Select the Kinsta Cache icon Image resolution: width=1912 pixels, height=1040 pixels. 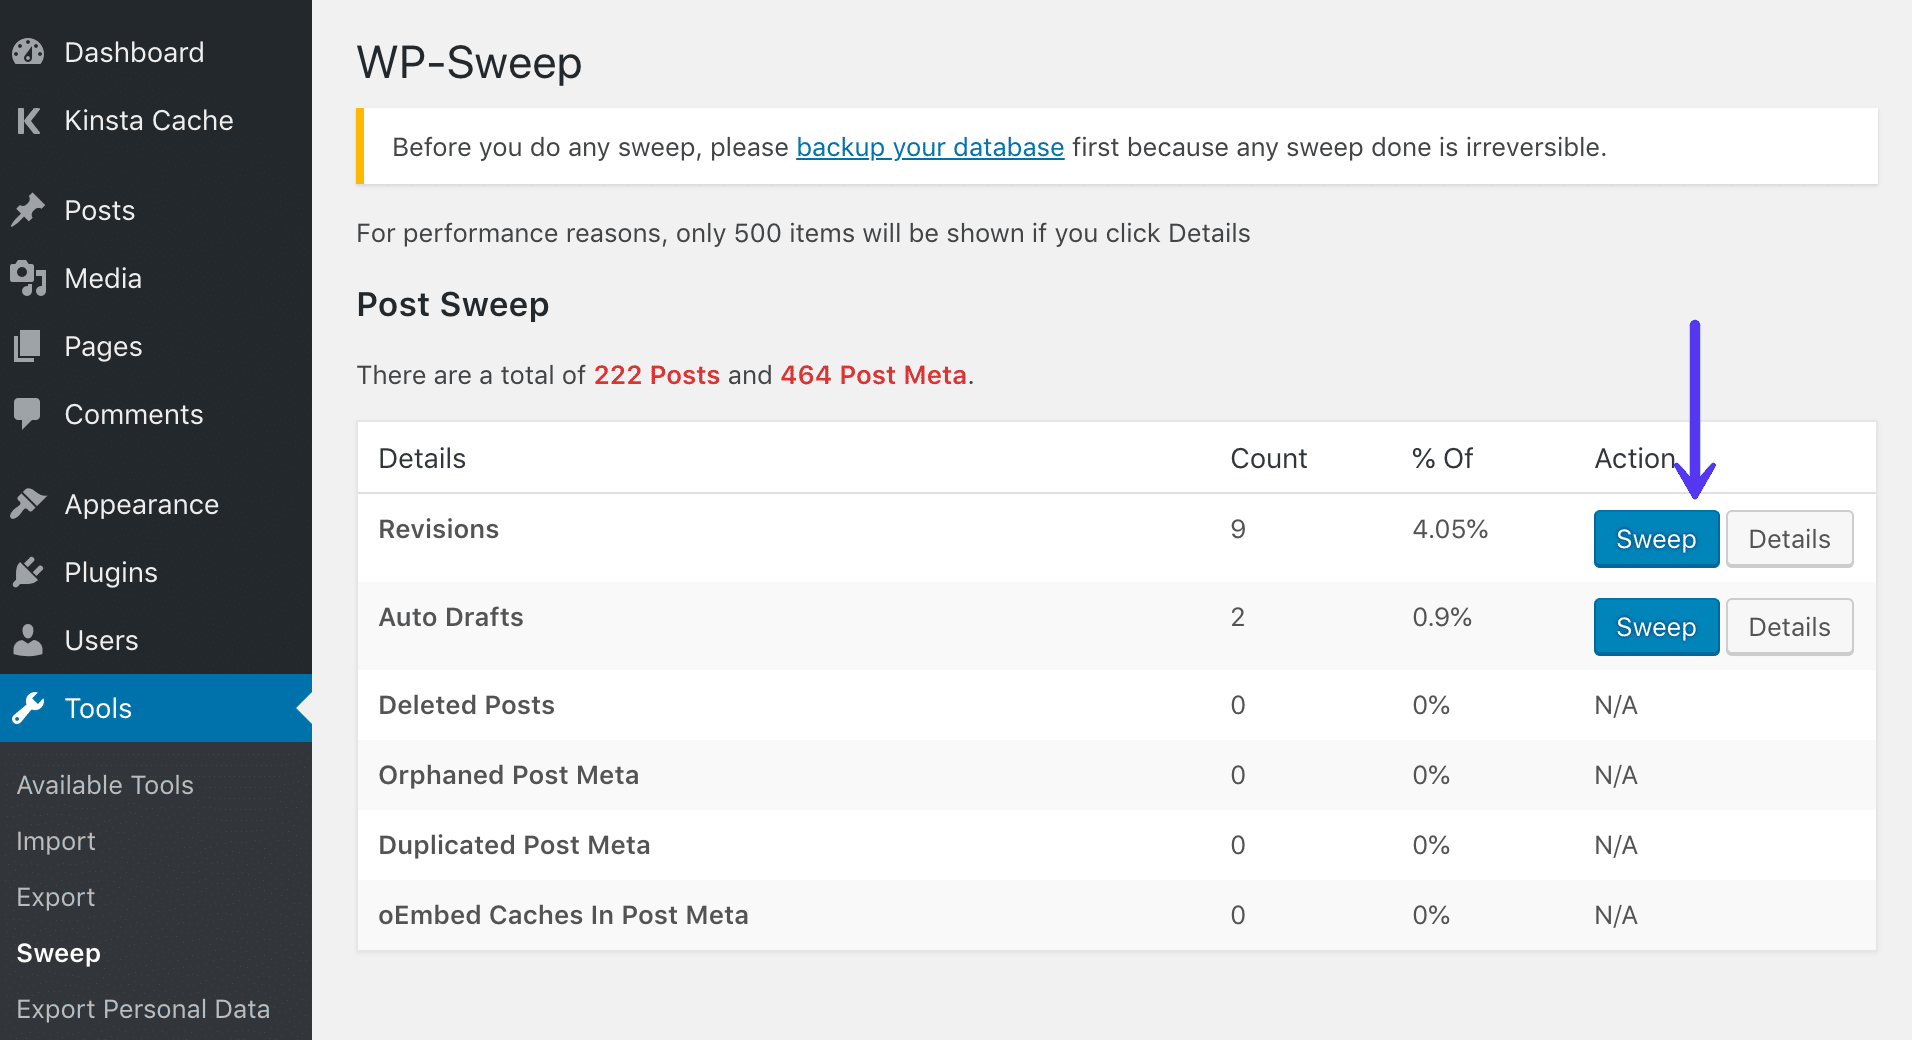(29, 120)
